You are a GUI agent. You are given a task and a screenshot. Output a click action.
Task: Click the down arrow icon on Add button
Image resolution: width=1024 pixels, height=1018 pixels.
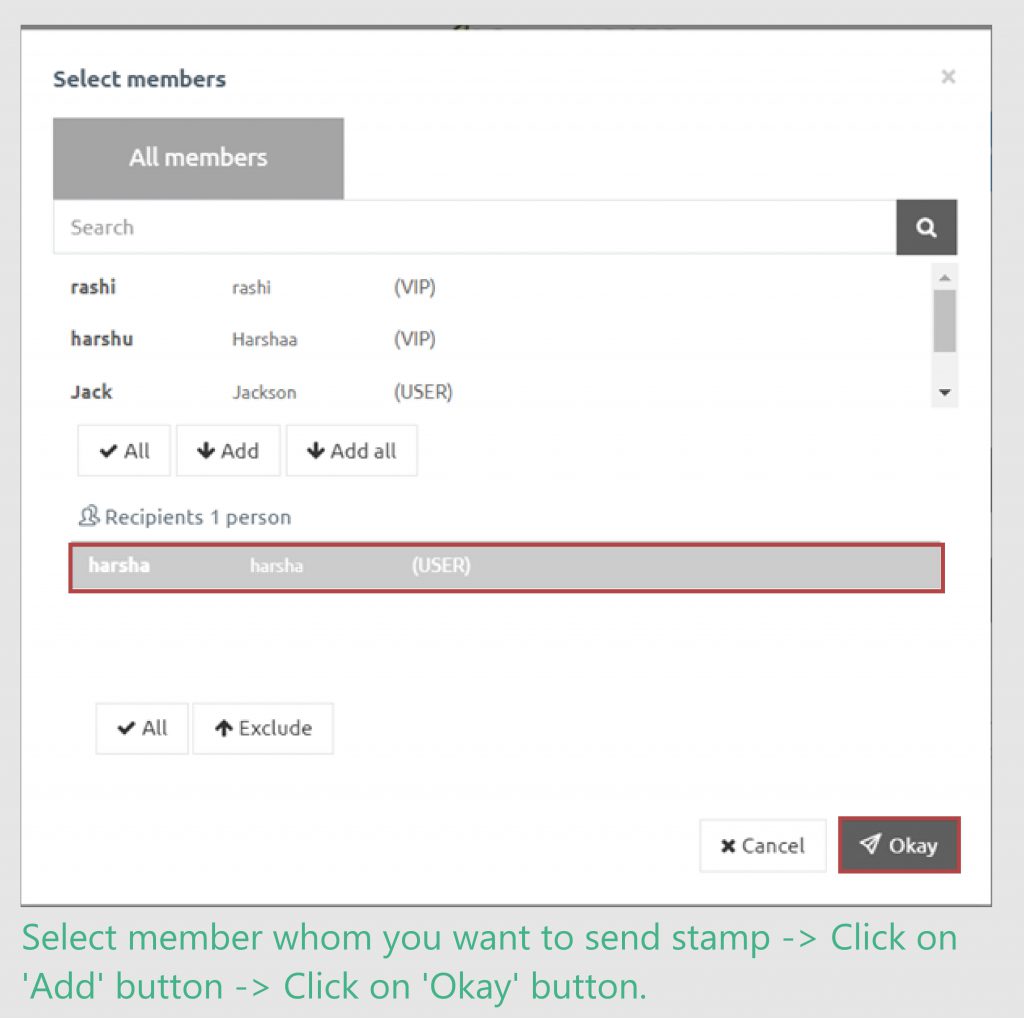click(x=204, y=450)
